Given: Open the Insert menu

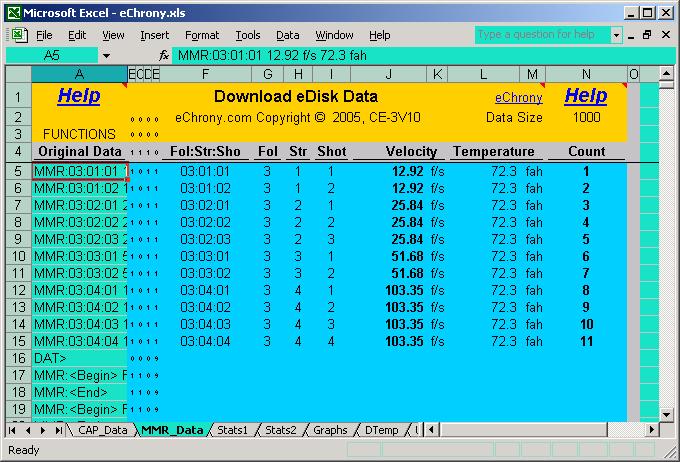Looking at the screenshot, I should click(154, 35).
